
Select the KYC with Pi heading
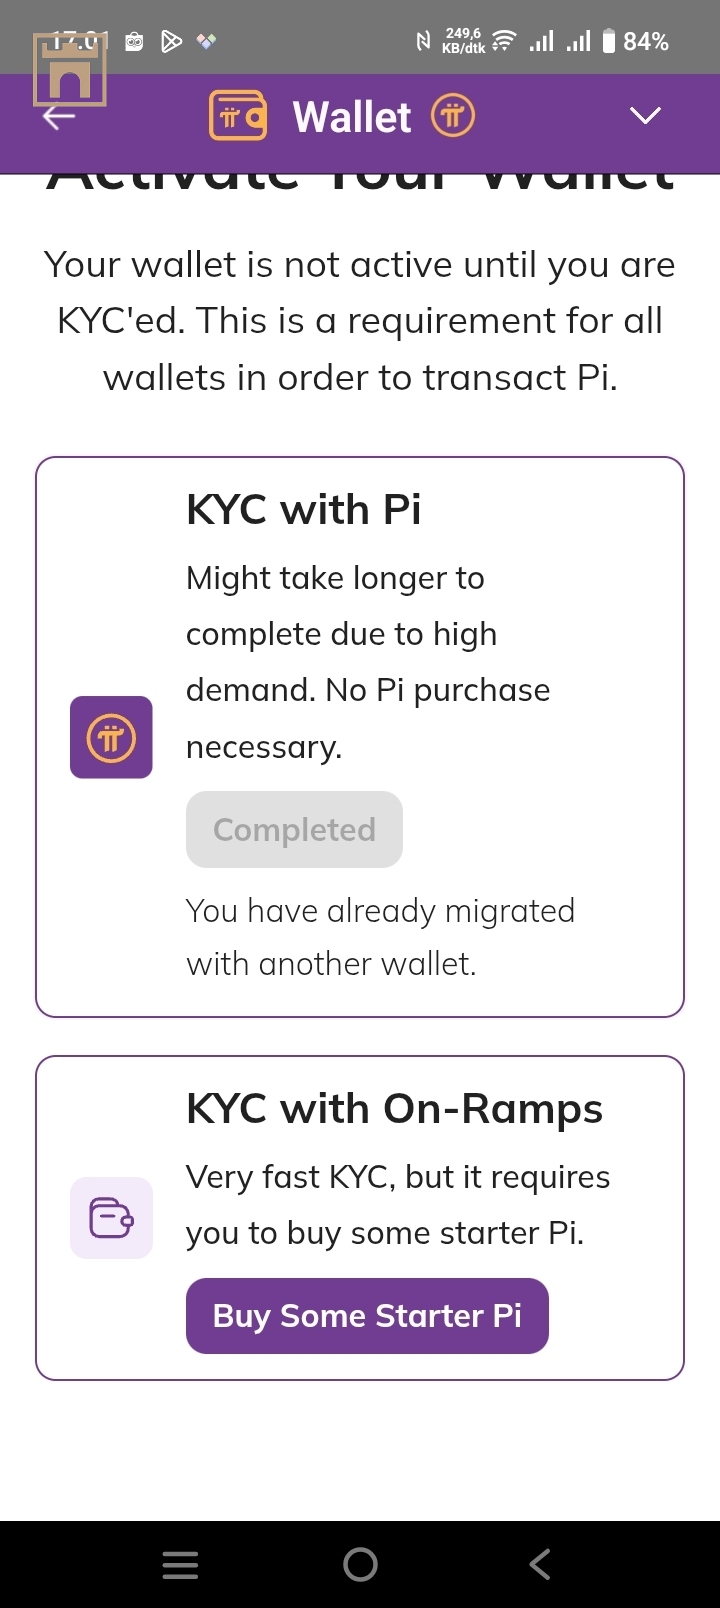[303, 510]
